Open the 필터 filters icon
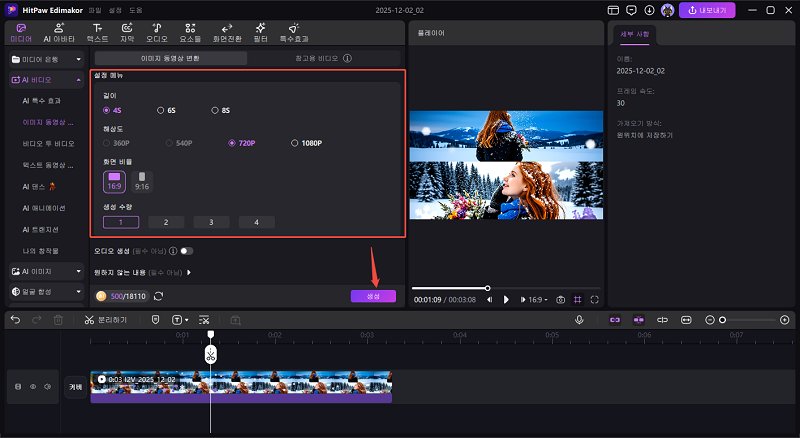The height and width of the screenshot is (438, 800). 260,32
